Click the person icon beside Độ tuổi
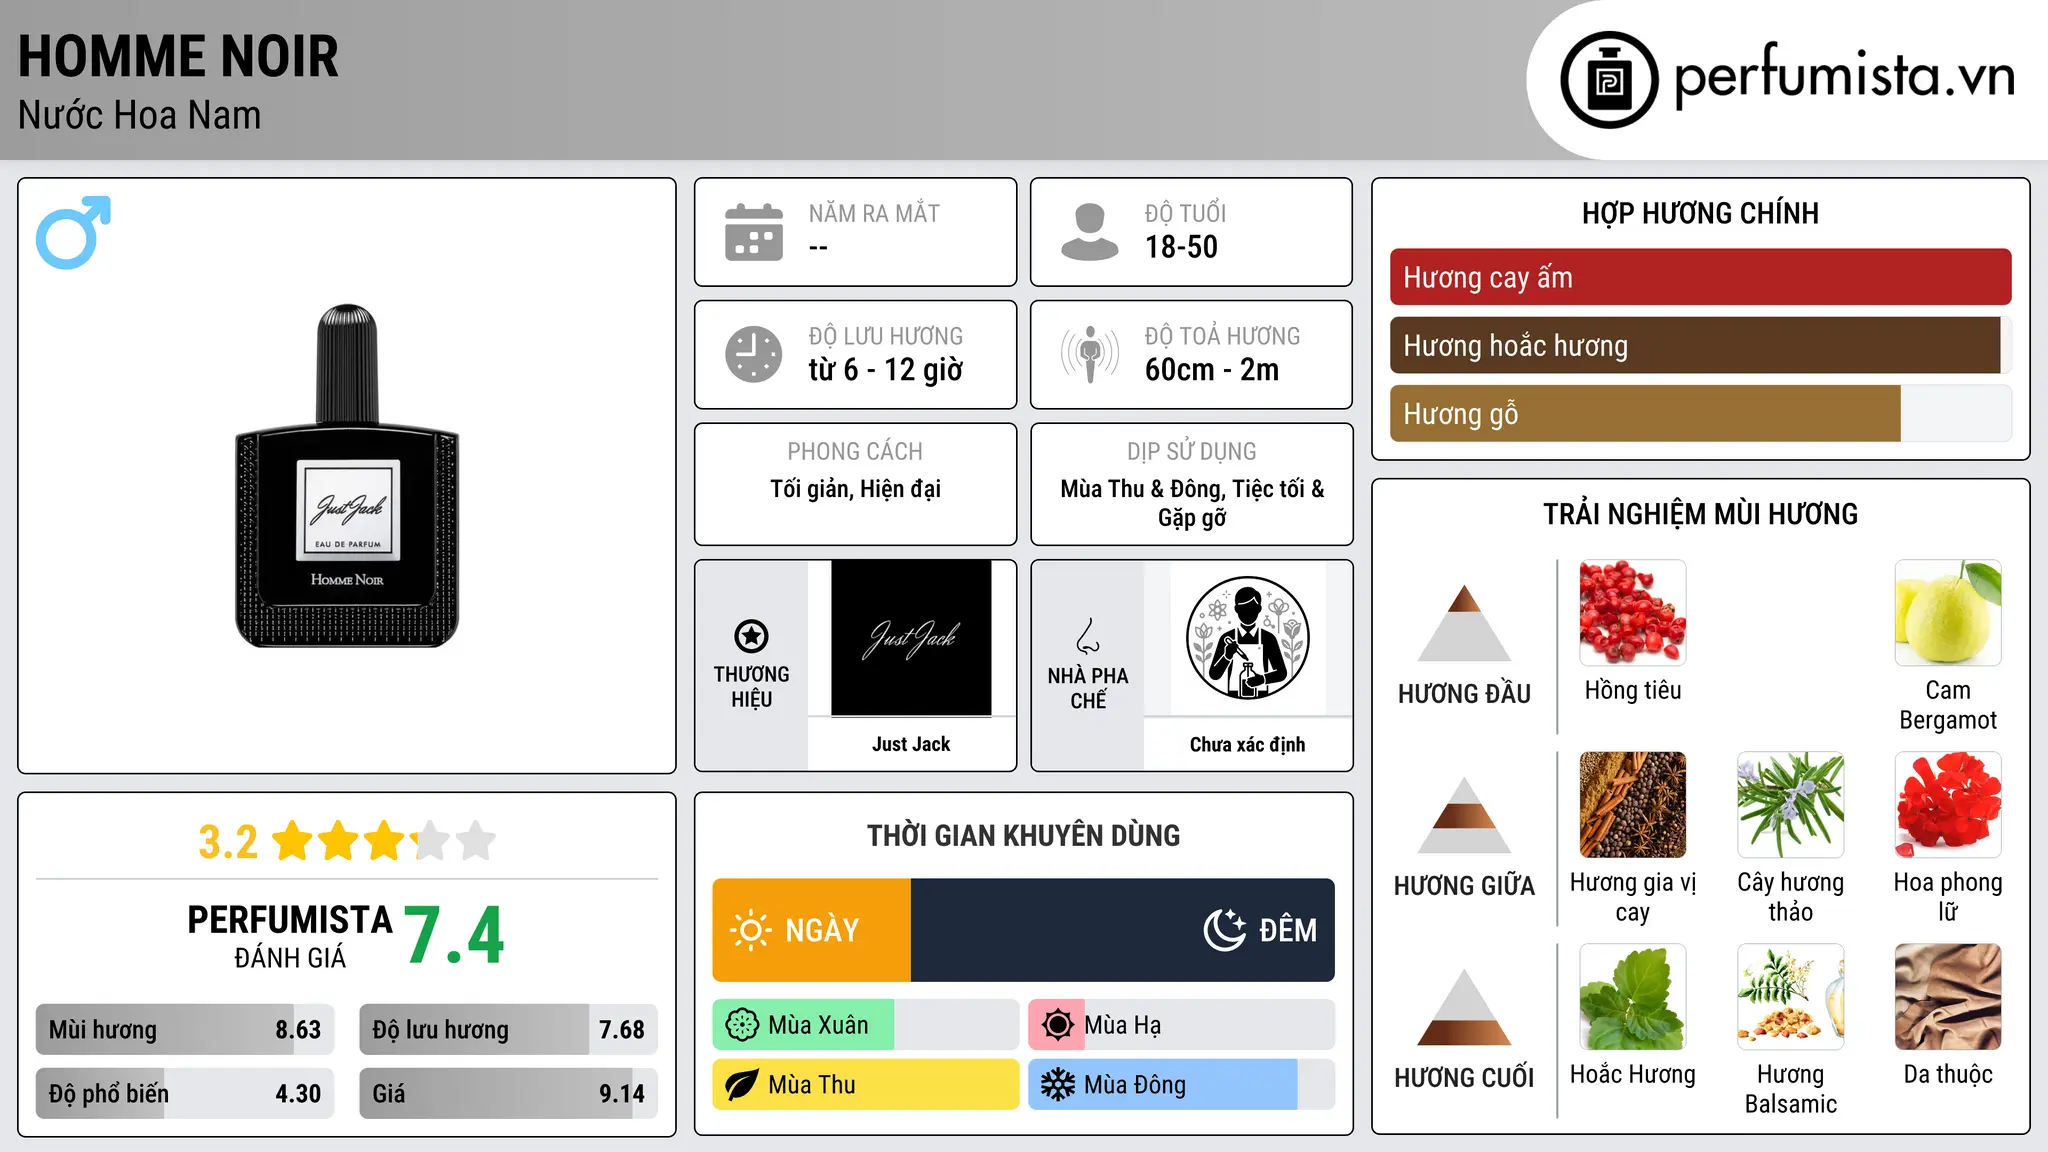 coord(1089,232)
